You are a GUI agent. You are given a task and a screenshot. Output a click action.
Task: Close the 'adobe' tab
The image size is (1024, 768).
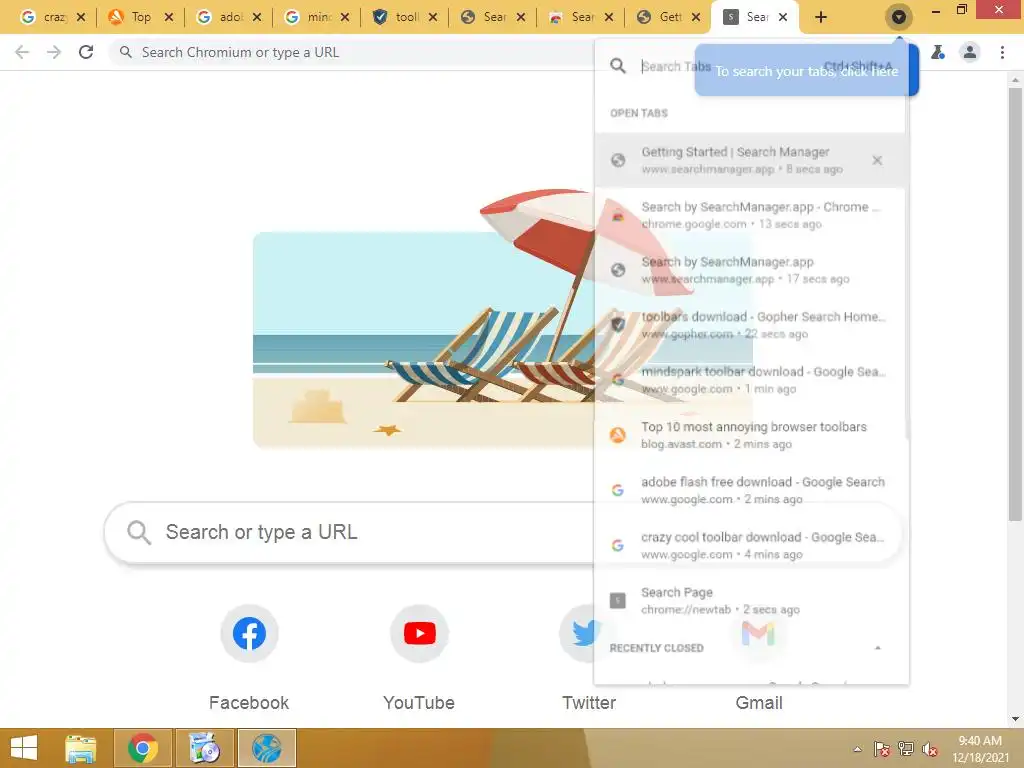[257, 17]
